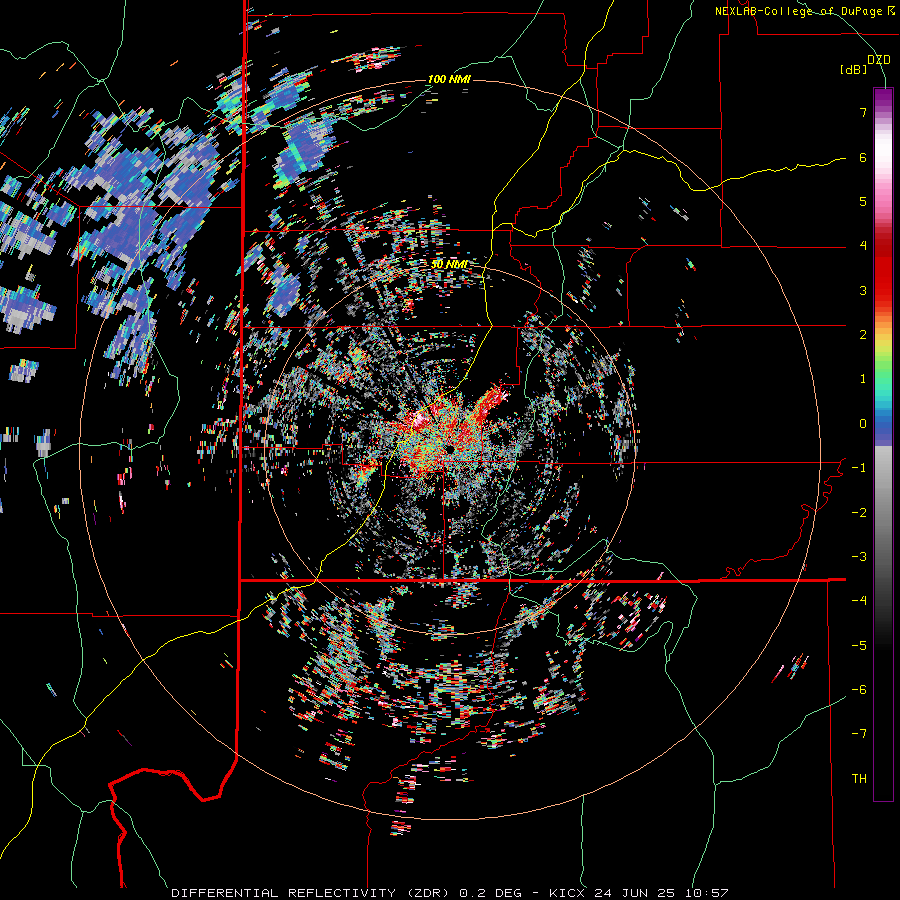Image resolution: width=900 pixels, height=900 pixels.
Task: Click the "50 NMI" range ring label
Action: coord(449,265)
